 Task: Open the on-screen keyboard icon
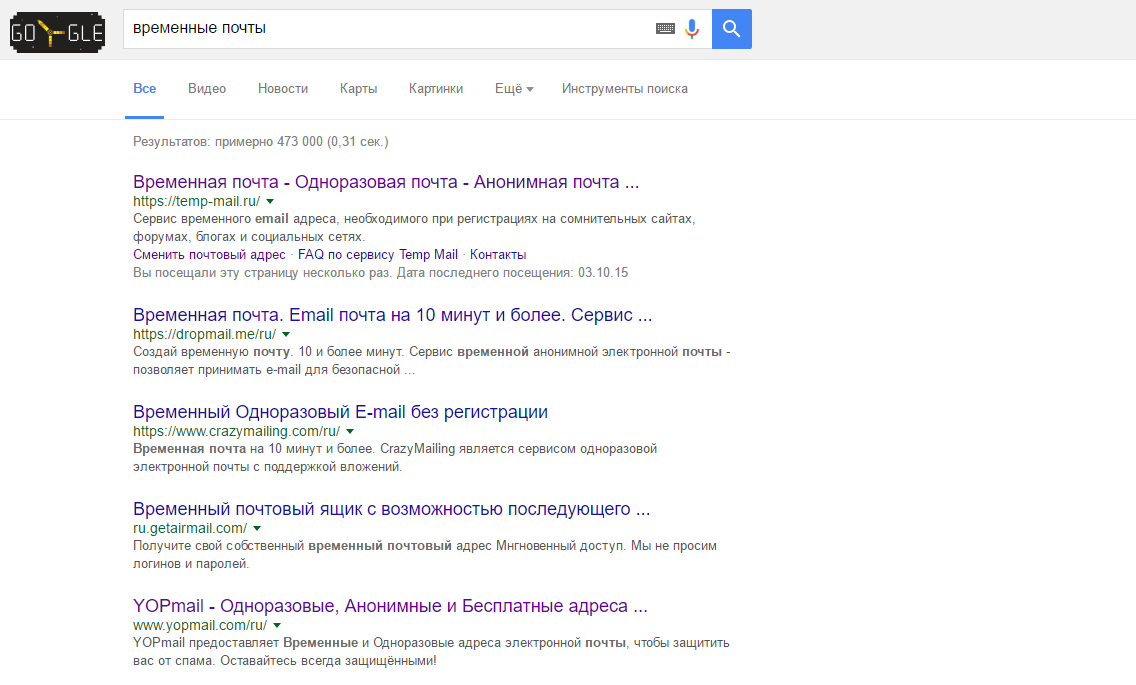pos(665,29)
